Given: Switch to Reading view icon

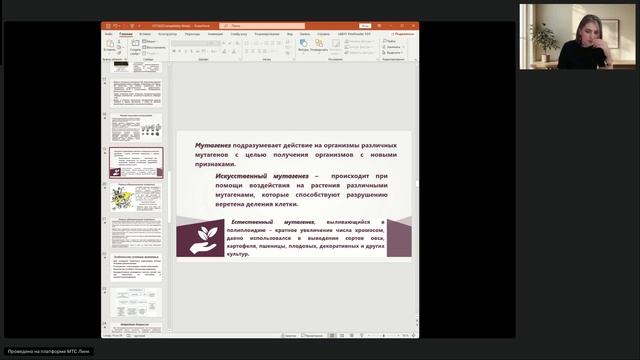Looking at the screenshot, I should point(352,336).
